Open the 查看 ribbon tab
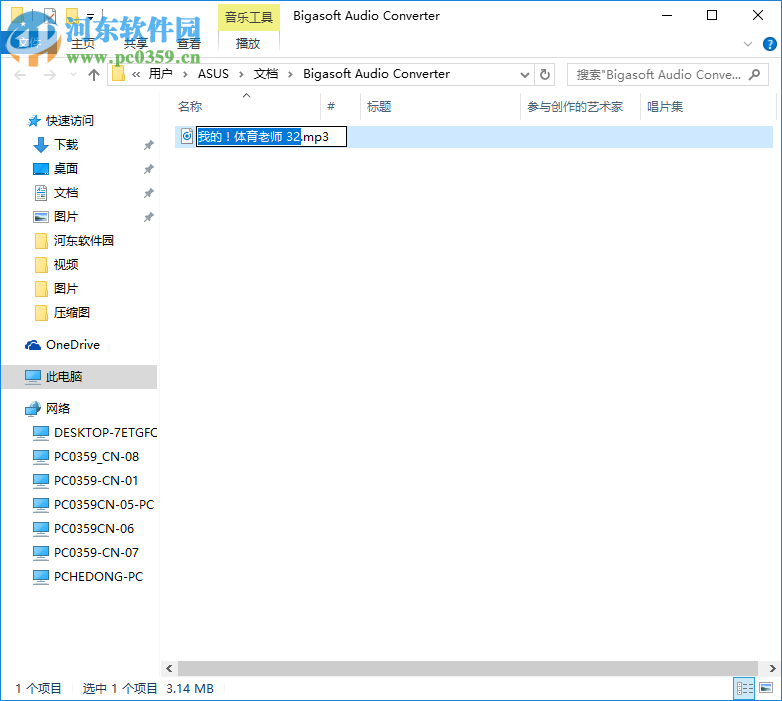 click(x=189, y=44)
